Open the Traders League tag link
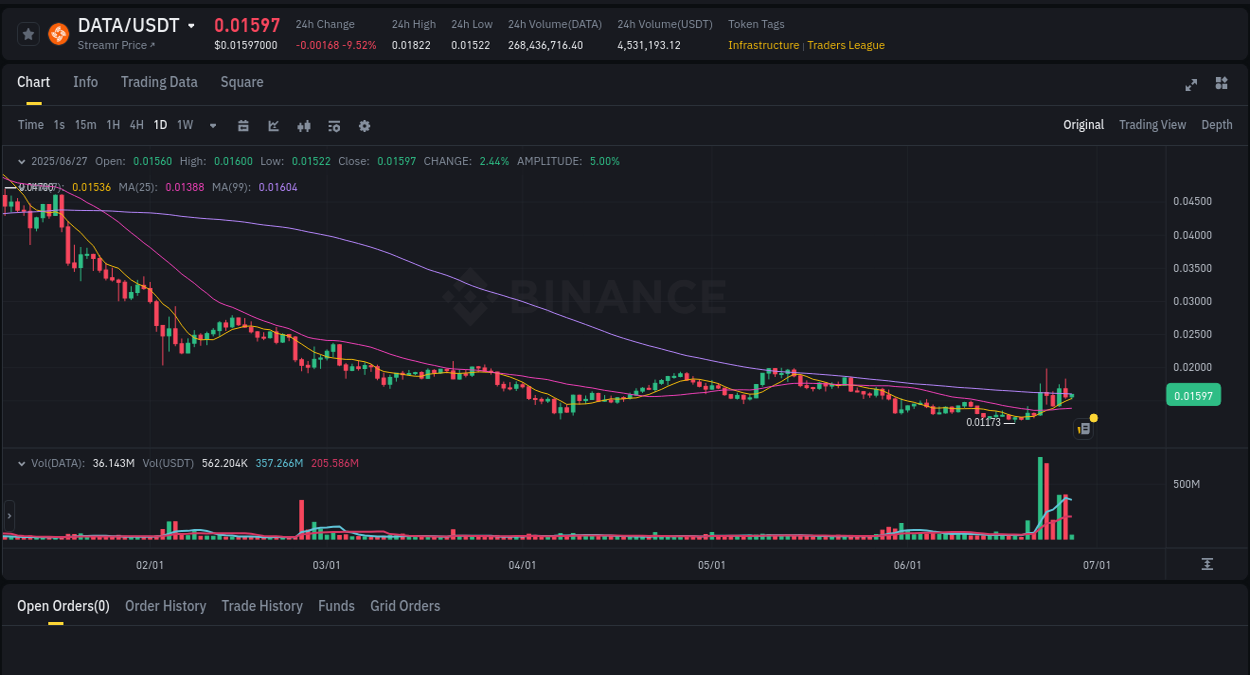Image resolution: width=1250 pixels, height=675 pixels. [x=846, y=45]
